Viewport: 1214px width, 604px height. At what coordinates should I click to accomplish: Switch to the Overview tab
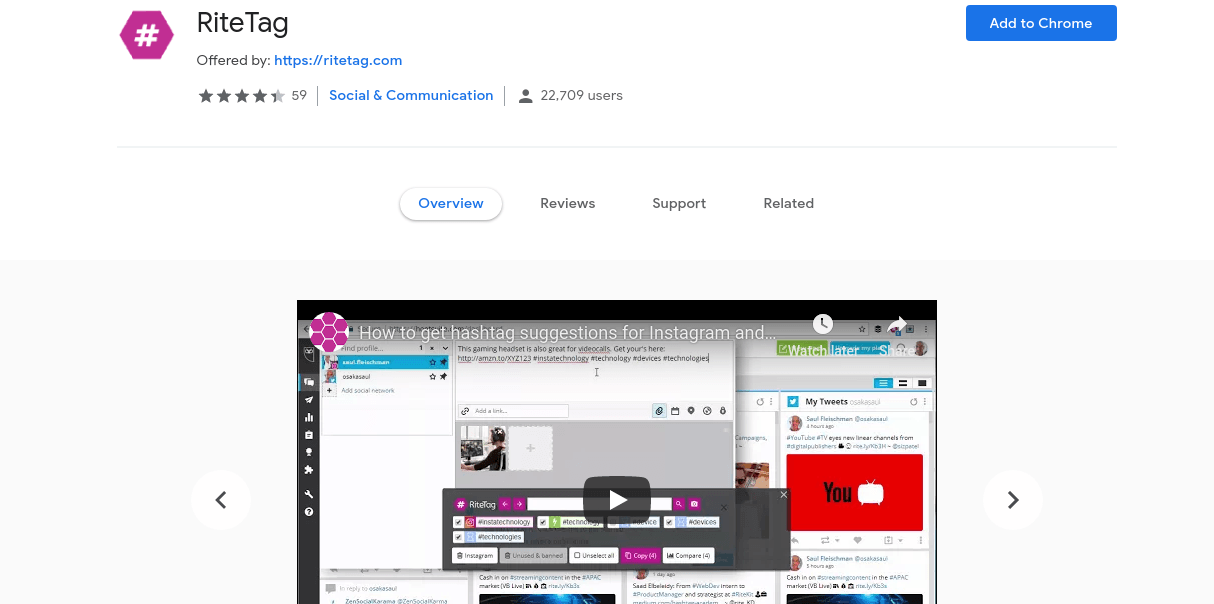451,203
